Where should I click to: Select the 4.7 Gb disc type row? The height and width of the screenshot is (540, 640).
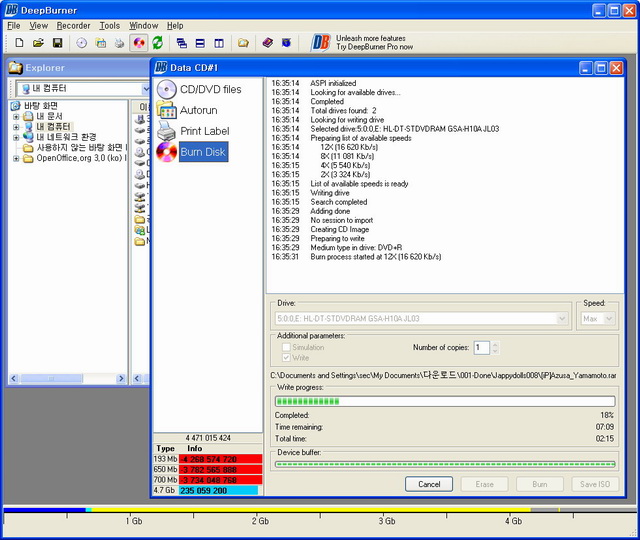[207, 490]
